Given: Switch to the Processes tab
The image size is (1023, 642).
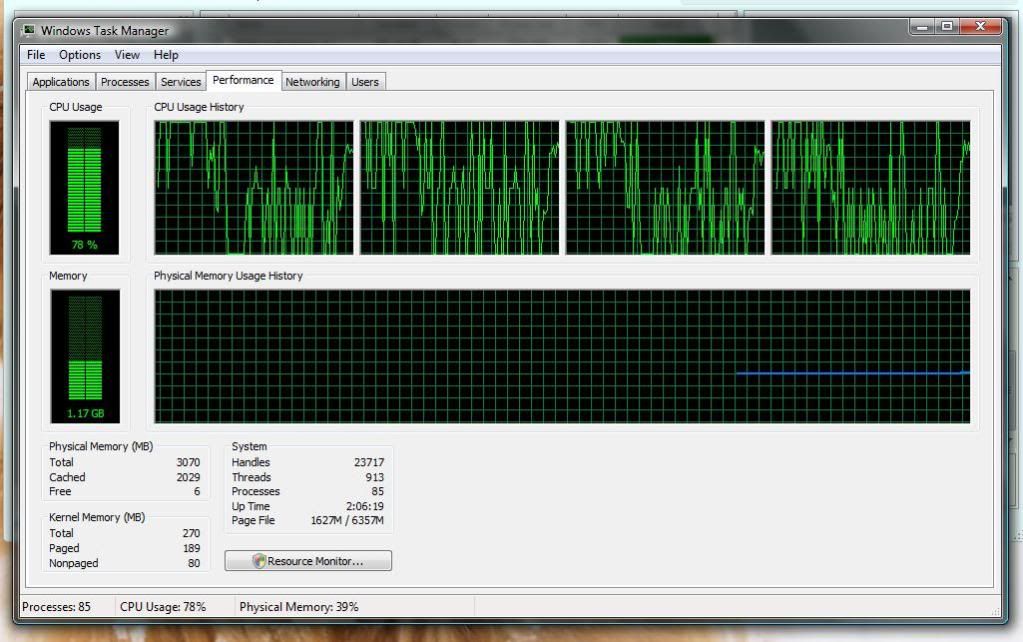Looking at the screenshot, I should tap(125, 82).
